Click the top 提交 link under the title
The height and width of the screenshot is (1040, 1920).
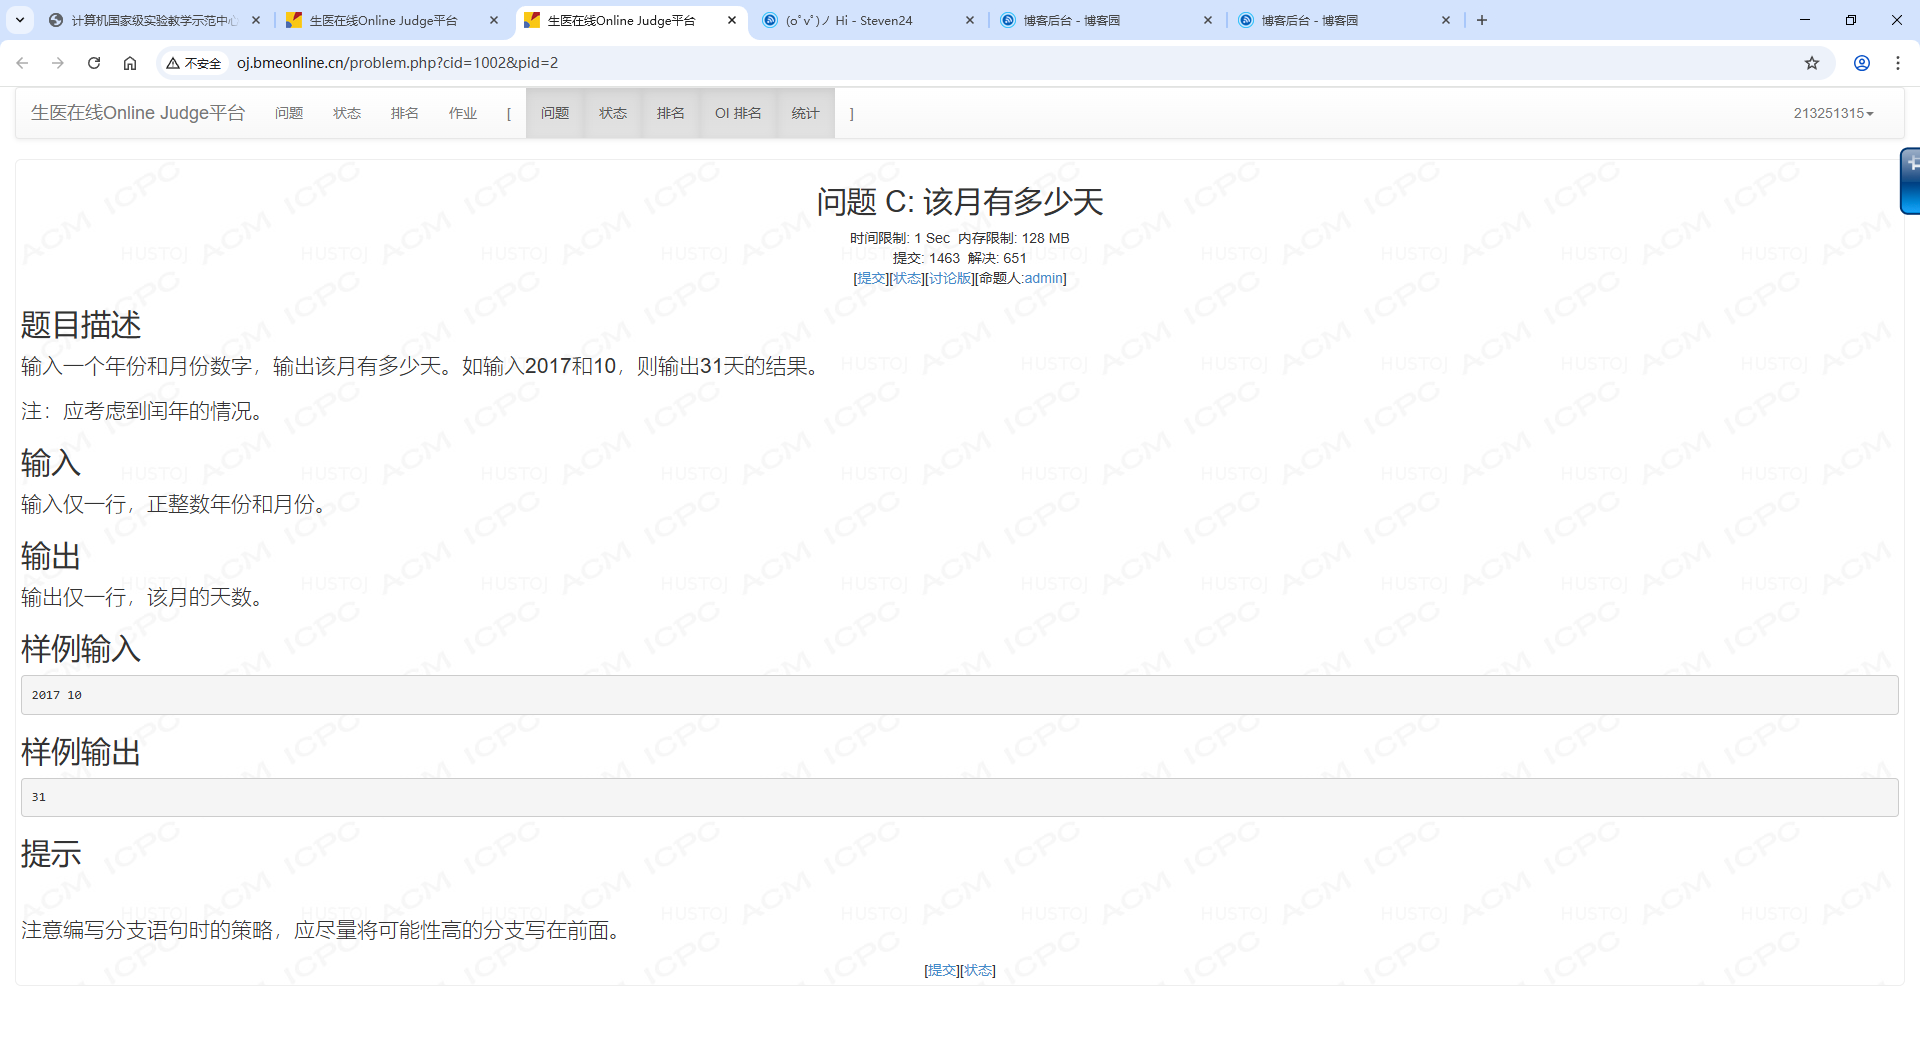872,278
